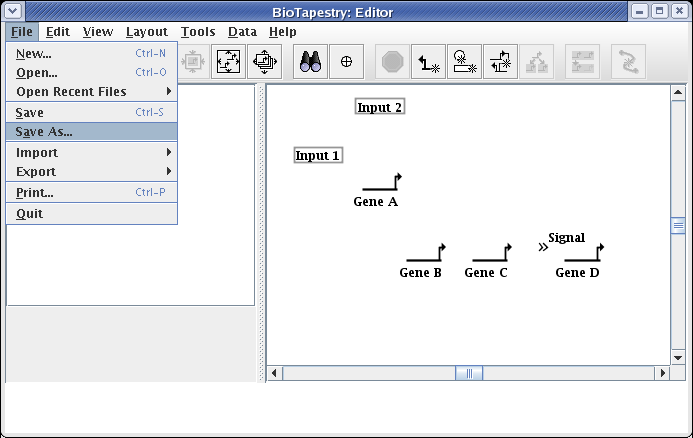Click the vertical scrollbar down arrow
The image size is (693, 438).
[678, 357]
